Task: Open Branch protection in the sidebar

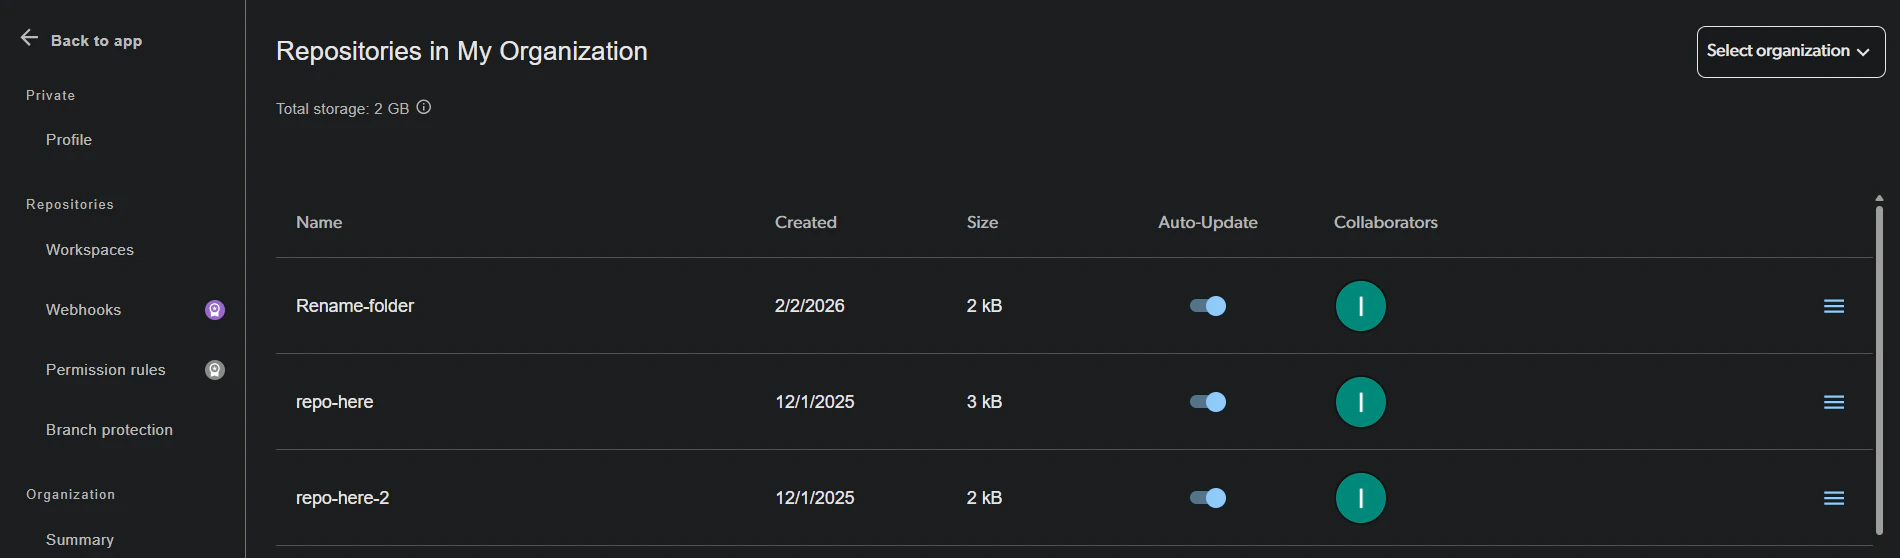Action: 110,430
